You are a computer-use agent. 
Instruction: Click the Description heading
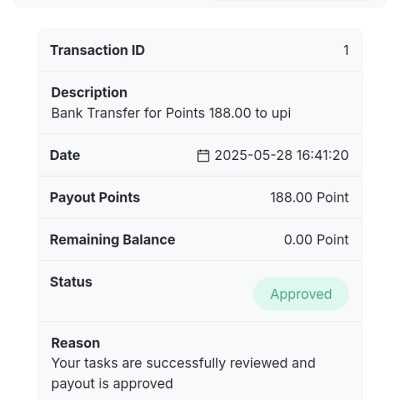[x=89, y=92]
